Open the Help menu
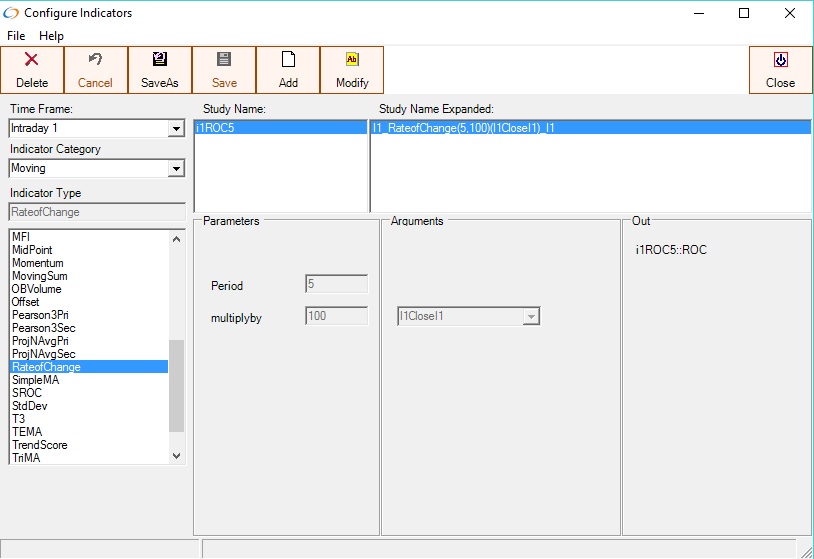 click(x=51, y=36)
